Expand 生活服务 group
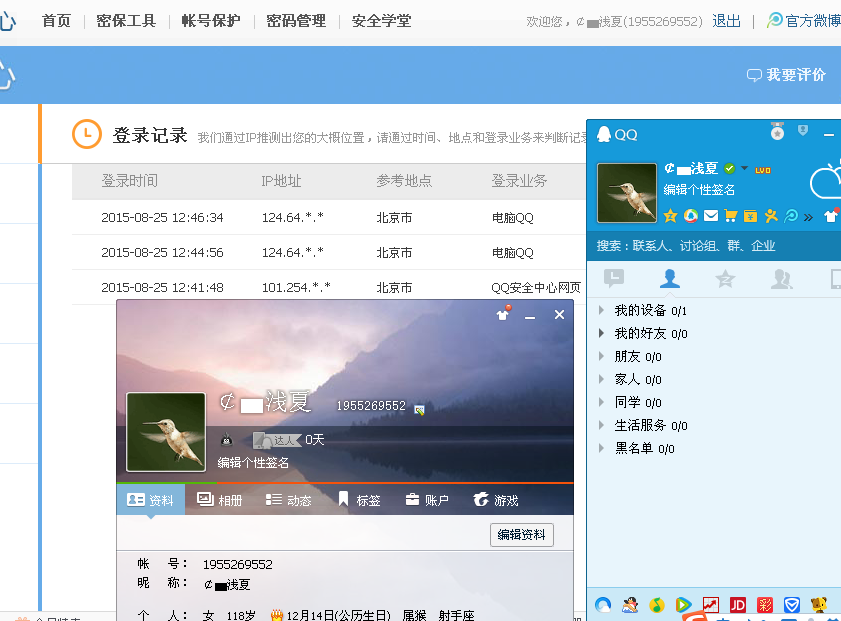Image resolution: width=841 pixels, height=621 pixels. (x=601, y=425)
